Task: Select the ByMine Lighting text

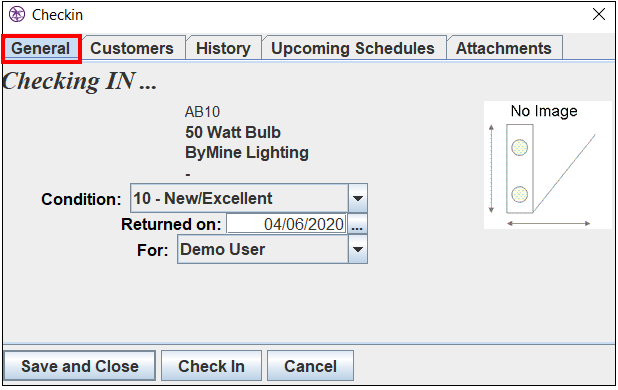Action: point(247,152)
